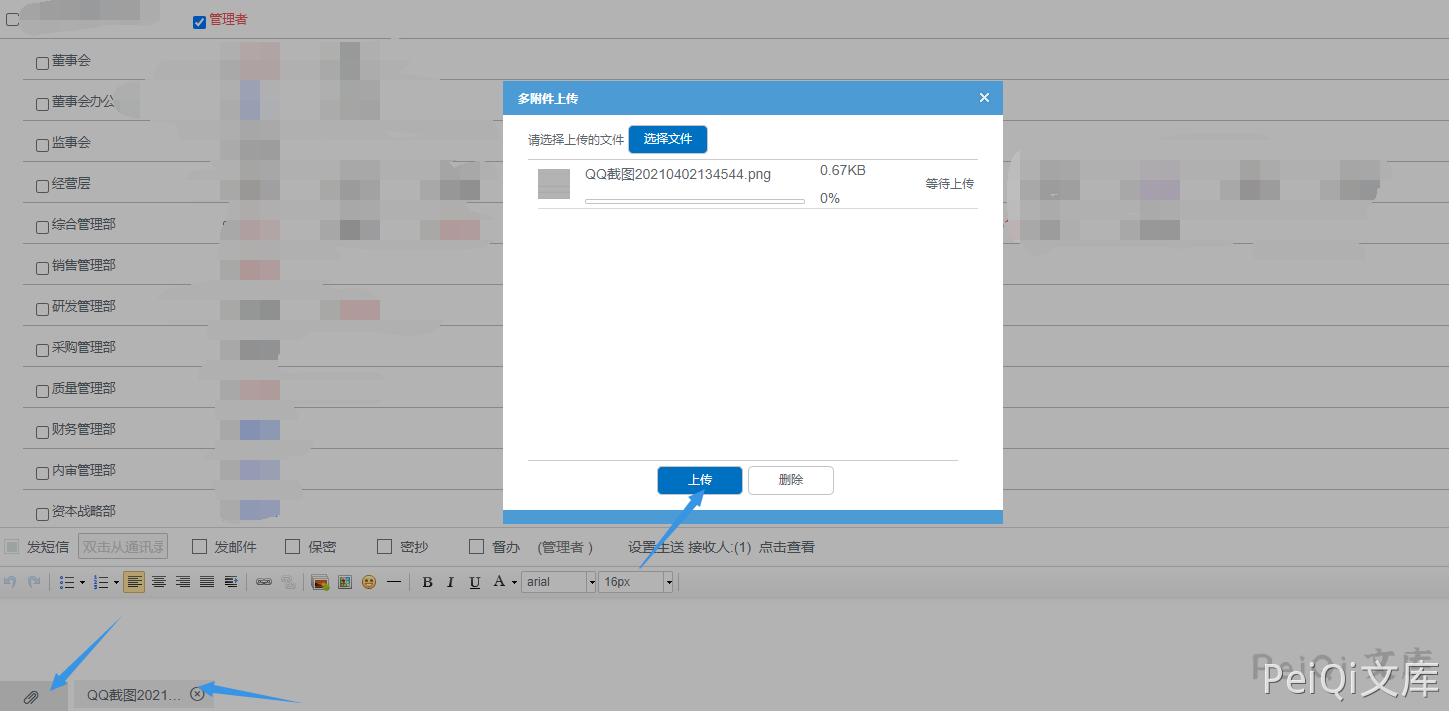The height and width of the screenshot is (711, 1449).
Task: Toggle italic text formatting
Action: point(450,582)
